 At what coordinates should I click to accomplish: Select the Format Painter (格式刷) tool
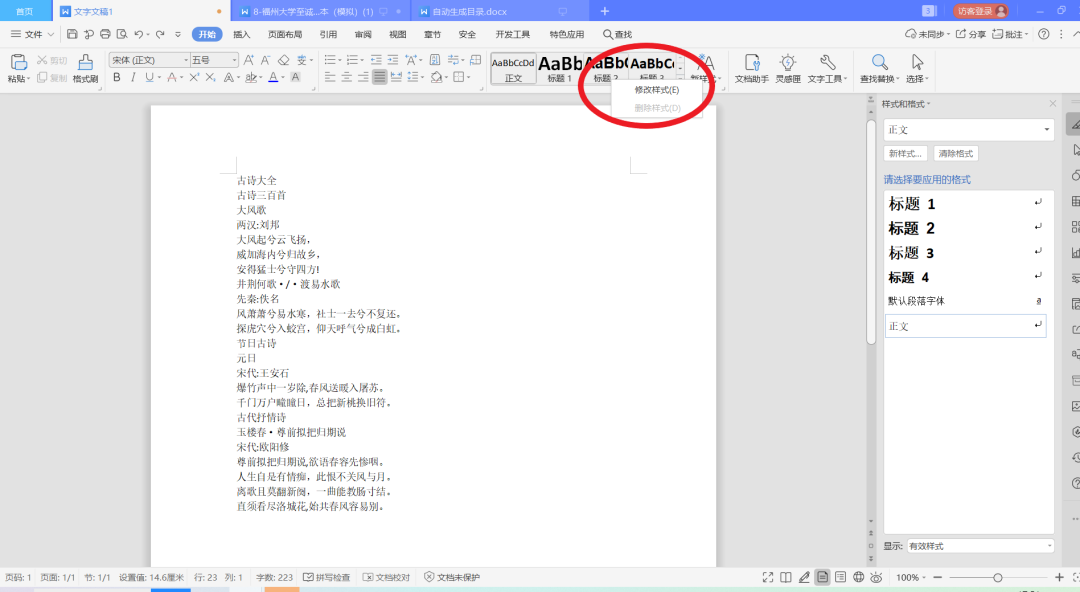click(x=85, y=68)
